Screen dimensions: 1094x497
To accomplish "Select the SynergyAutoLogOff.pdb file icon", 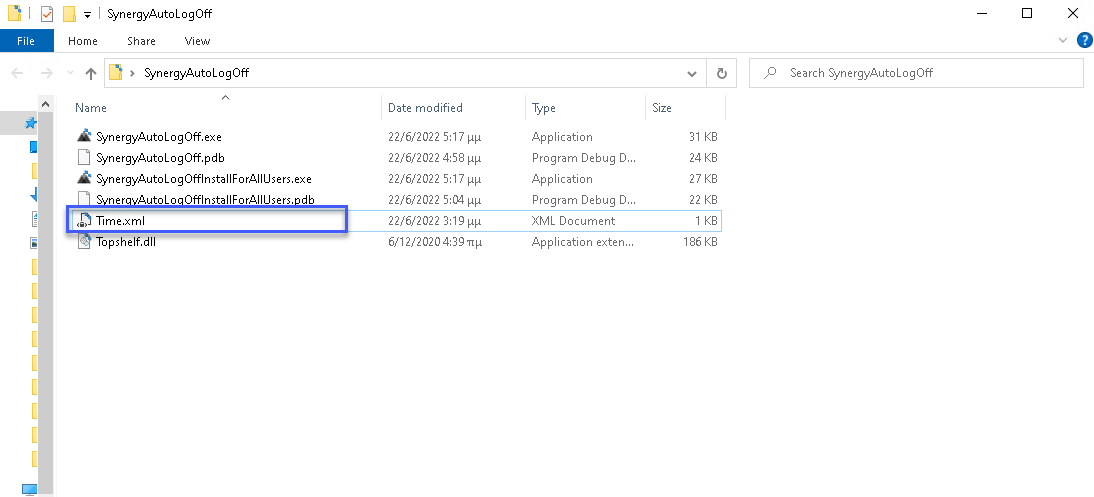I will 84,157.
